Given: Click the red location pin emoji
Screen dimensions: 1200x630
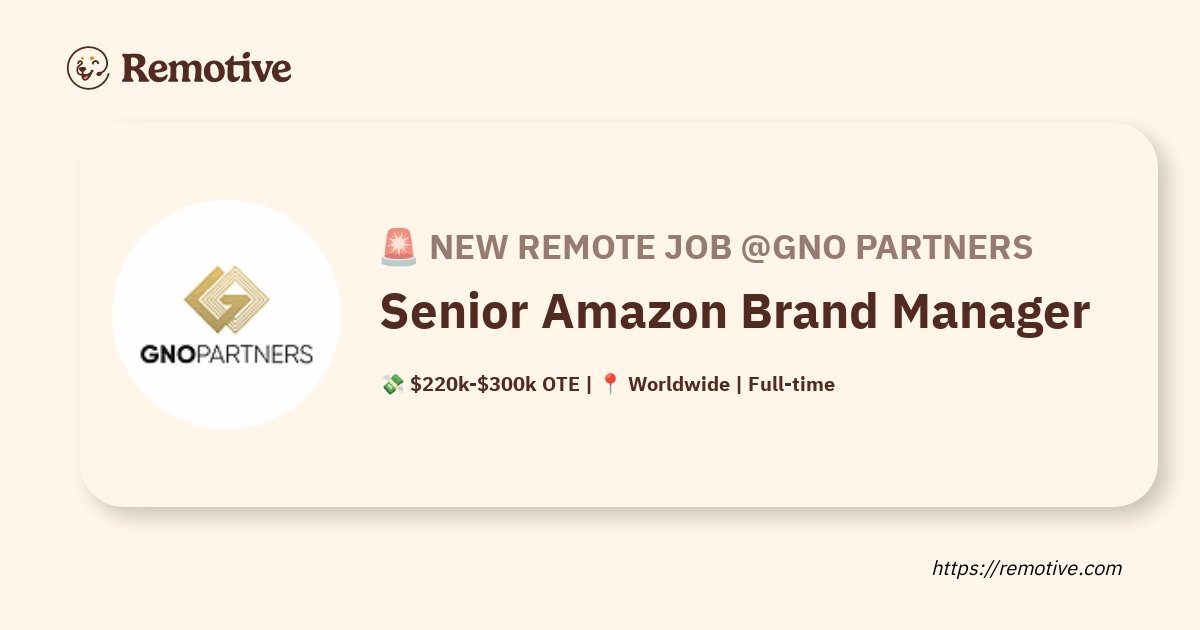Looking at the screenshot, I should [x=611, y=384].
